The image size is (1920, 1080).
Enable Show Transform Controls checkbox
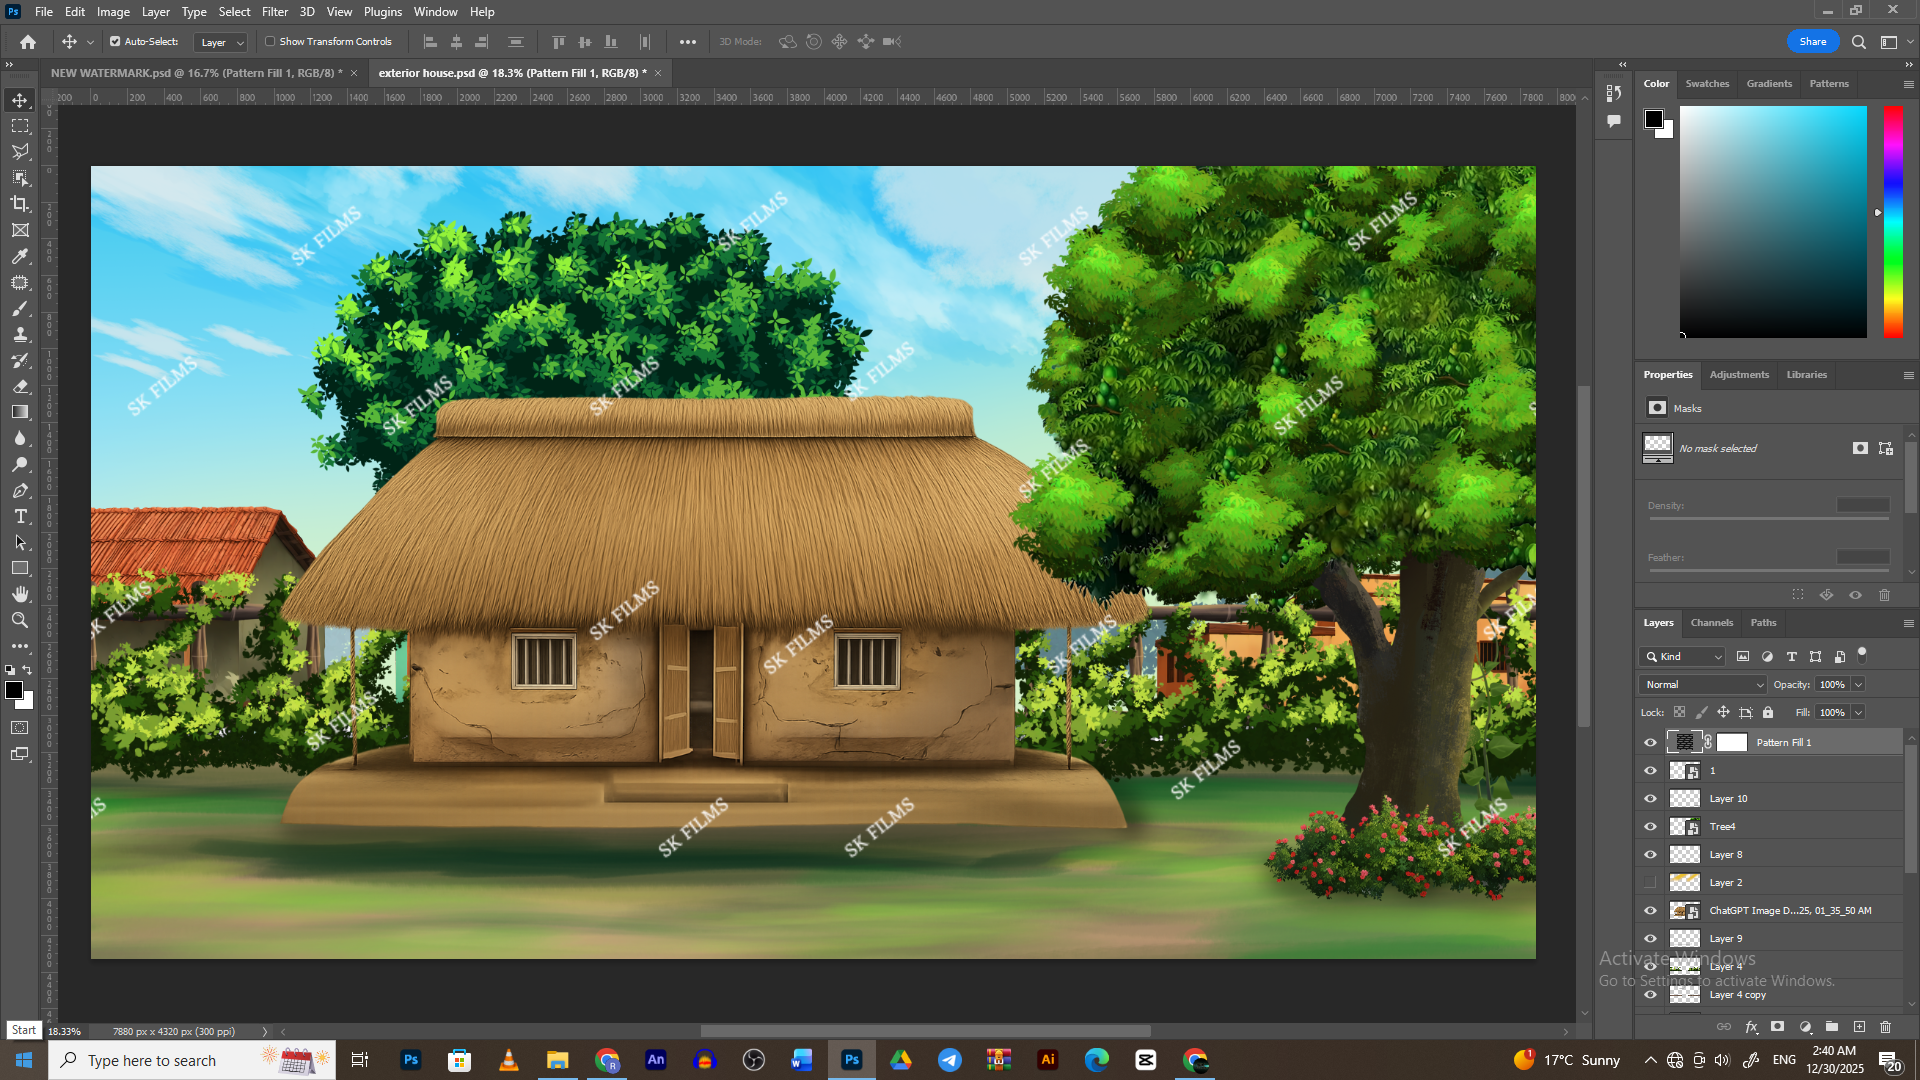pyautogui.click(x=270, y=42)
